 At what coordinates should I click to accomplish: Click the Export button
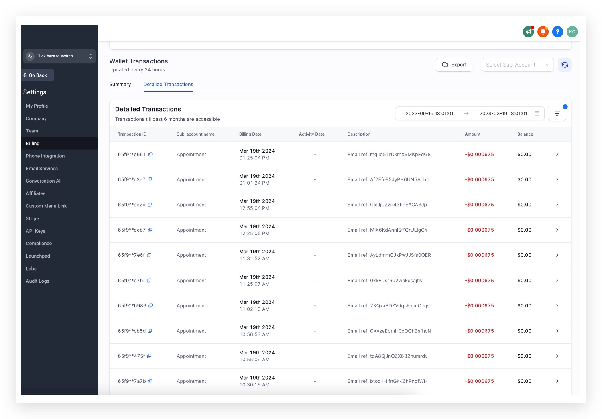point(454,65)
